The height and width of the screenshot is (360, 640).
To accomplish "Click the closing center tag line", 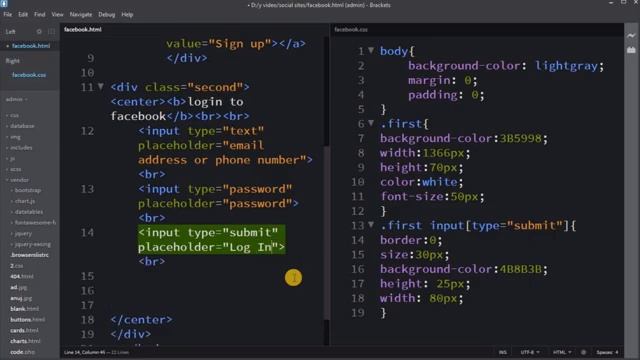I will (141, 320).
